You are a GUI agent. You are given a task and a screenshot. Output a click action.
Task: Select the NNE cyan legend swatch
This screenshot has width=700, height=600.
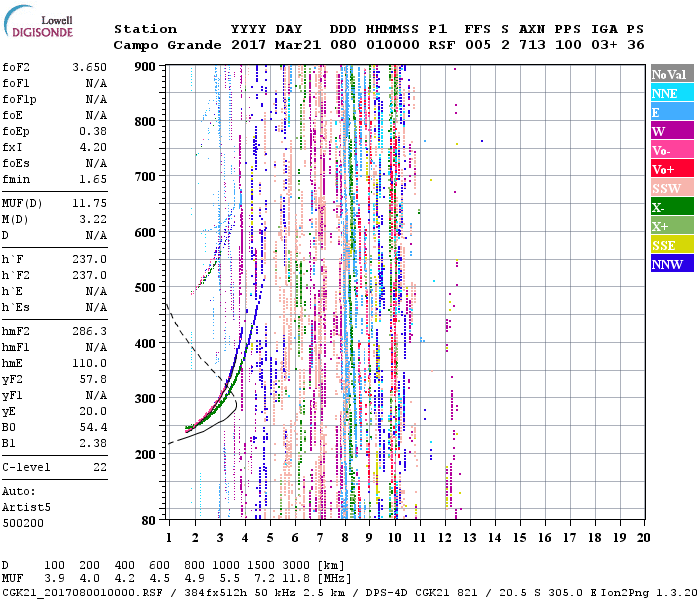click(672, 93)
